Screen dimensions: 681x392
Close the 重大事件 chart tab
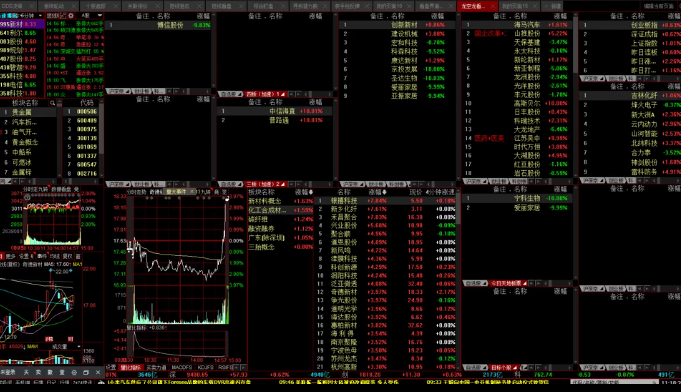pos(192,191)
